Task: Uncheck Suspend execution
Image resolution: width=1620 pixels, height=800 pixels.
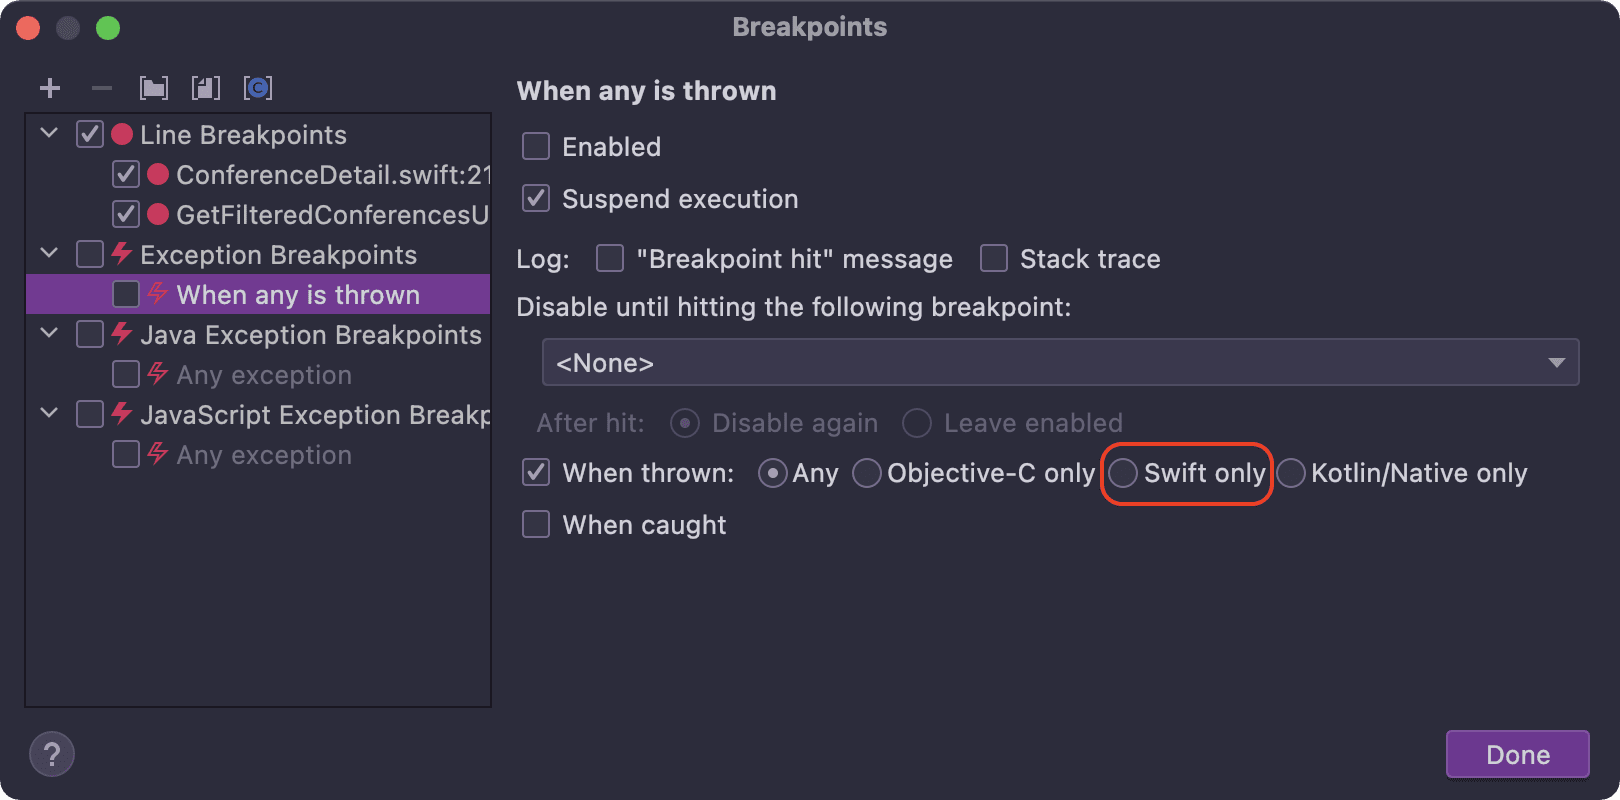Action: pyautogui.click(x=536, y=198)
